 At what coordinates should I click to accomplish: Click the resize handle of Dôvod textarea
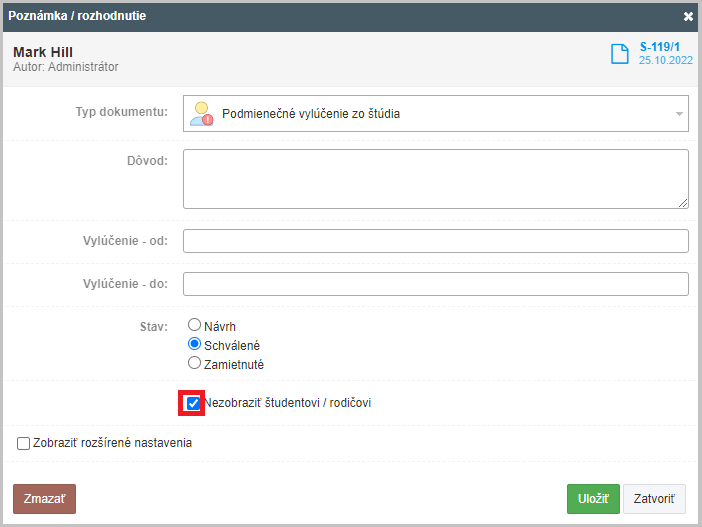(x=683, y=203)
